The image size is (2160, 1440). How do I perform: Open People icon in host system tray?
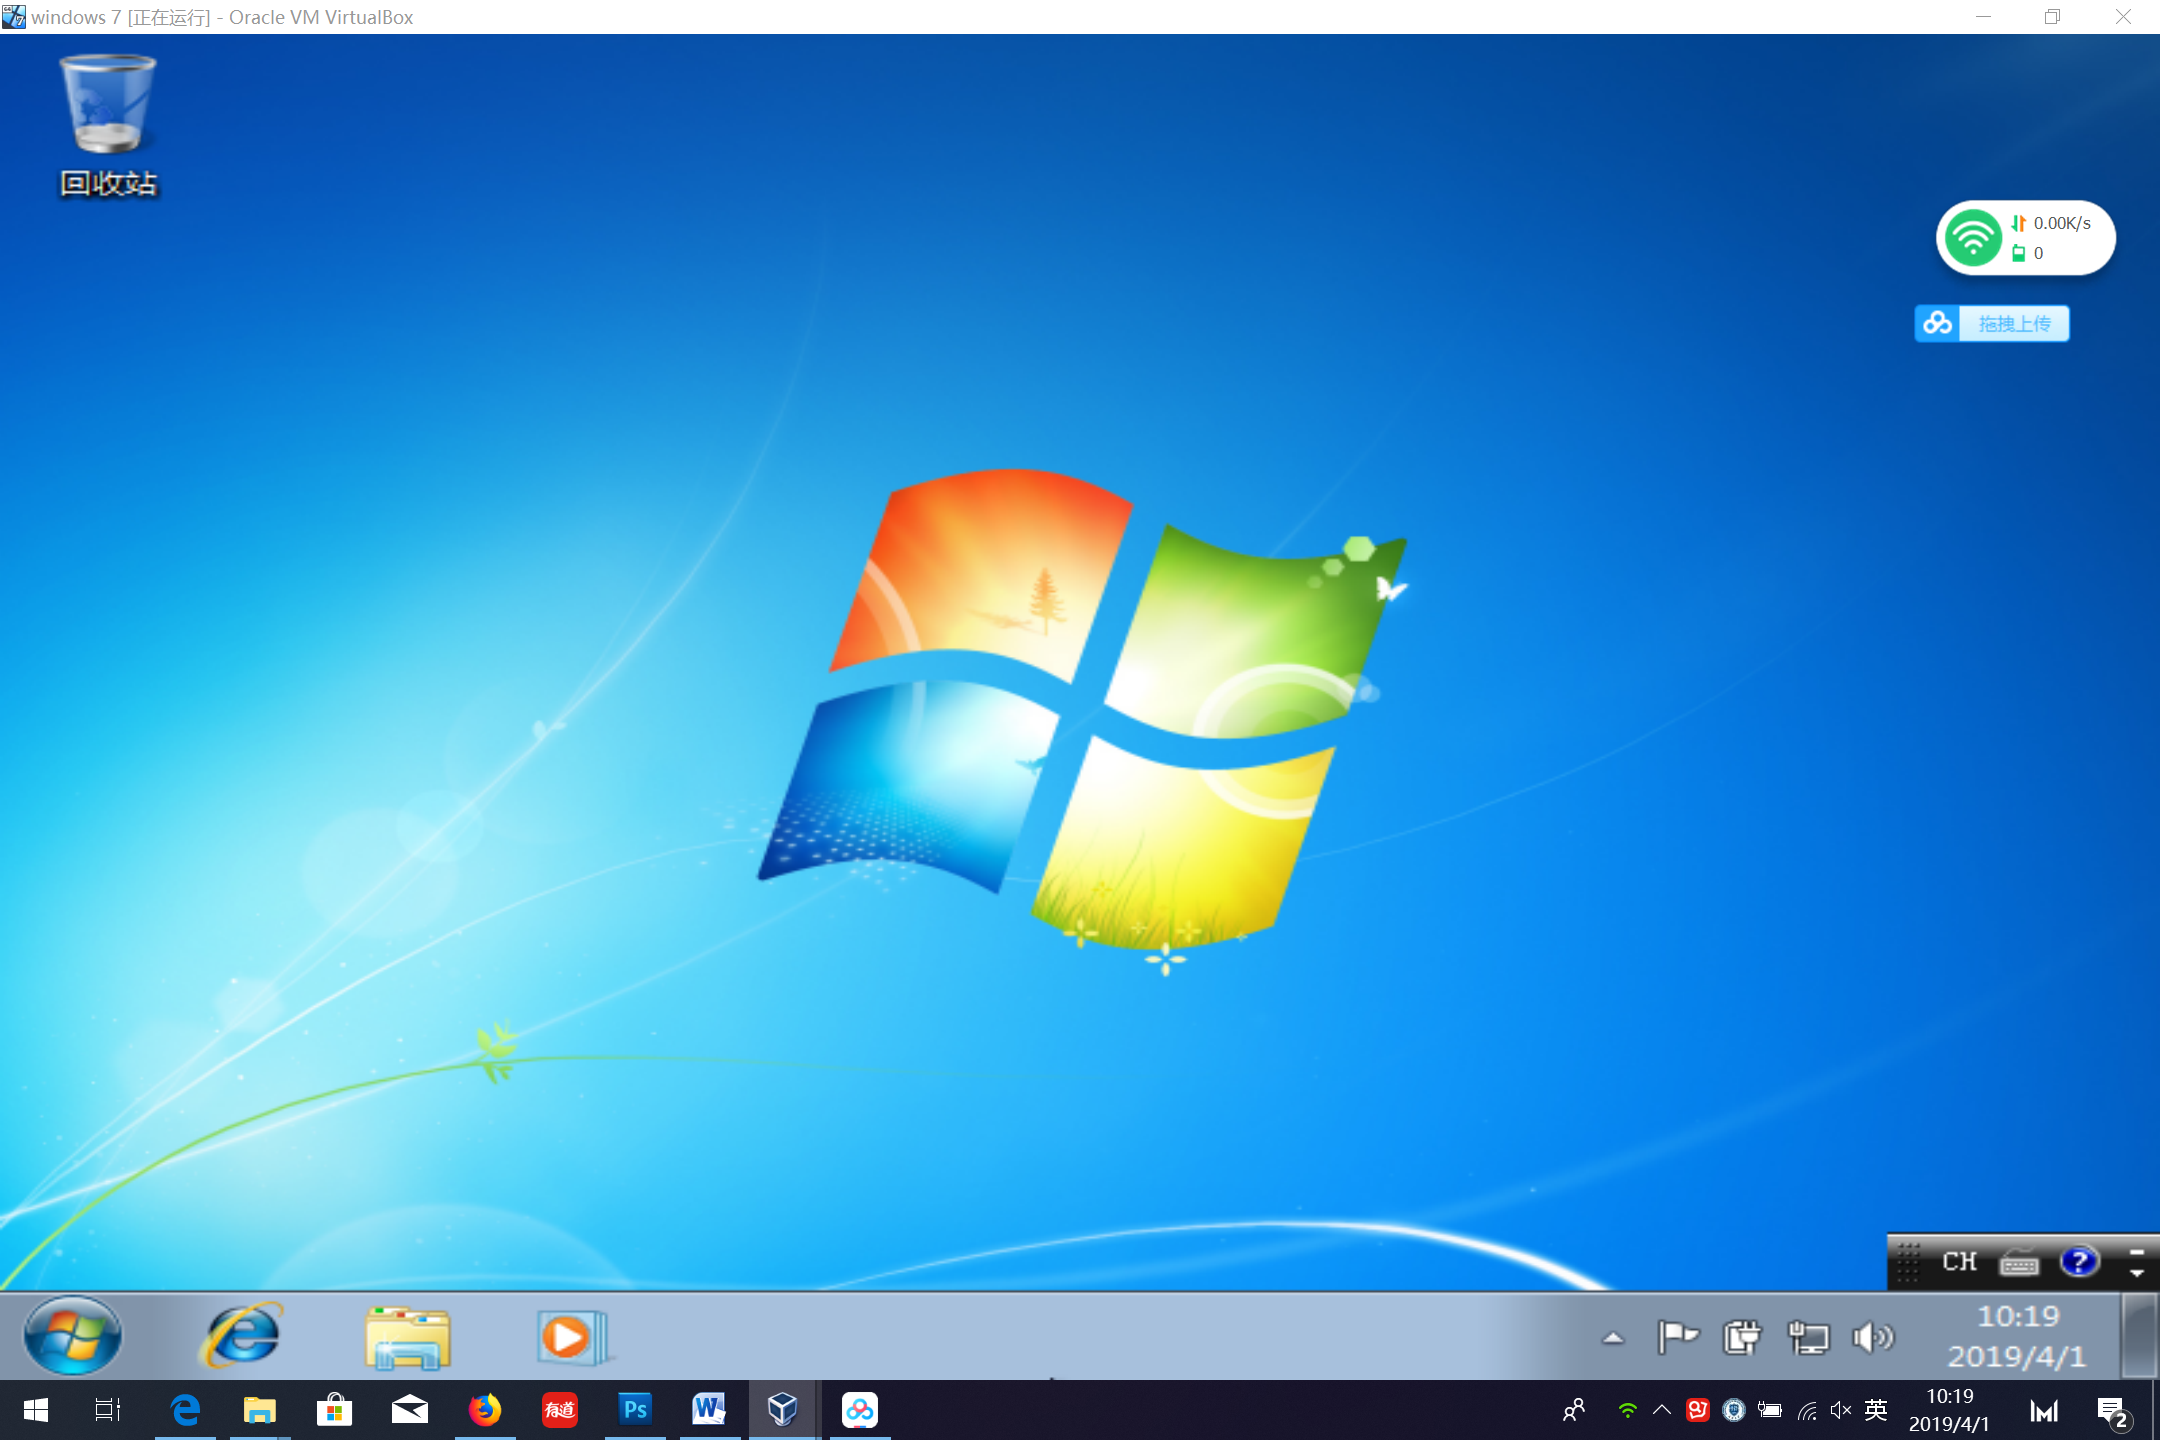click(x=1574, y=1410)
